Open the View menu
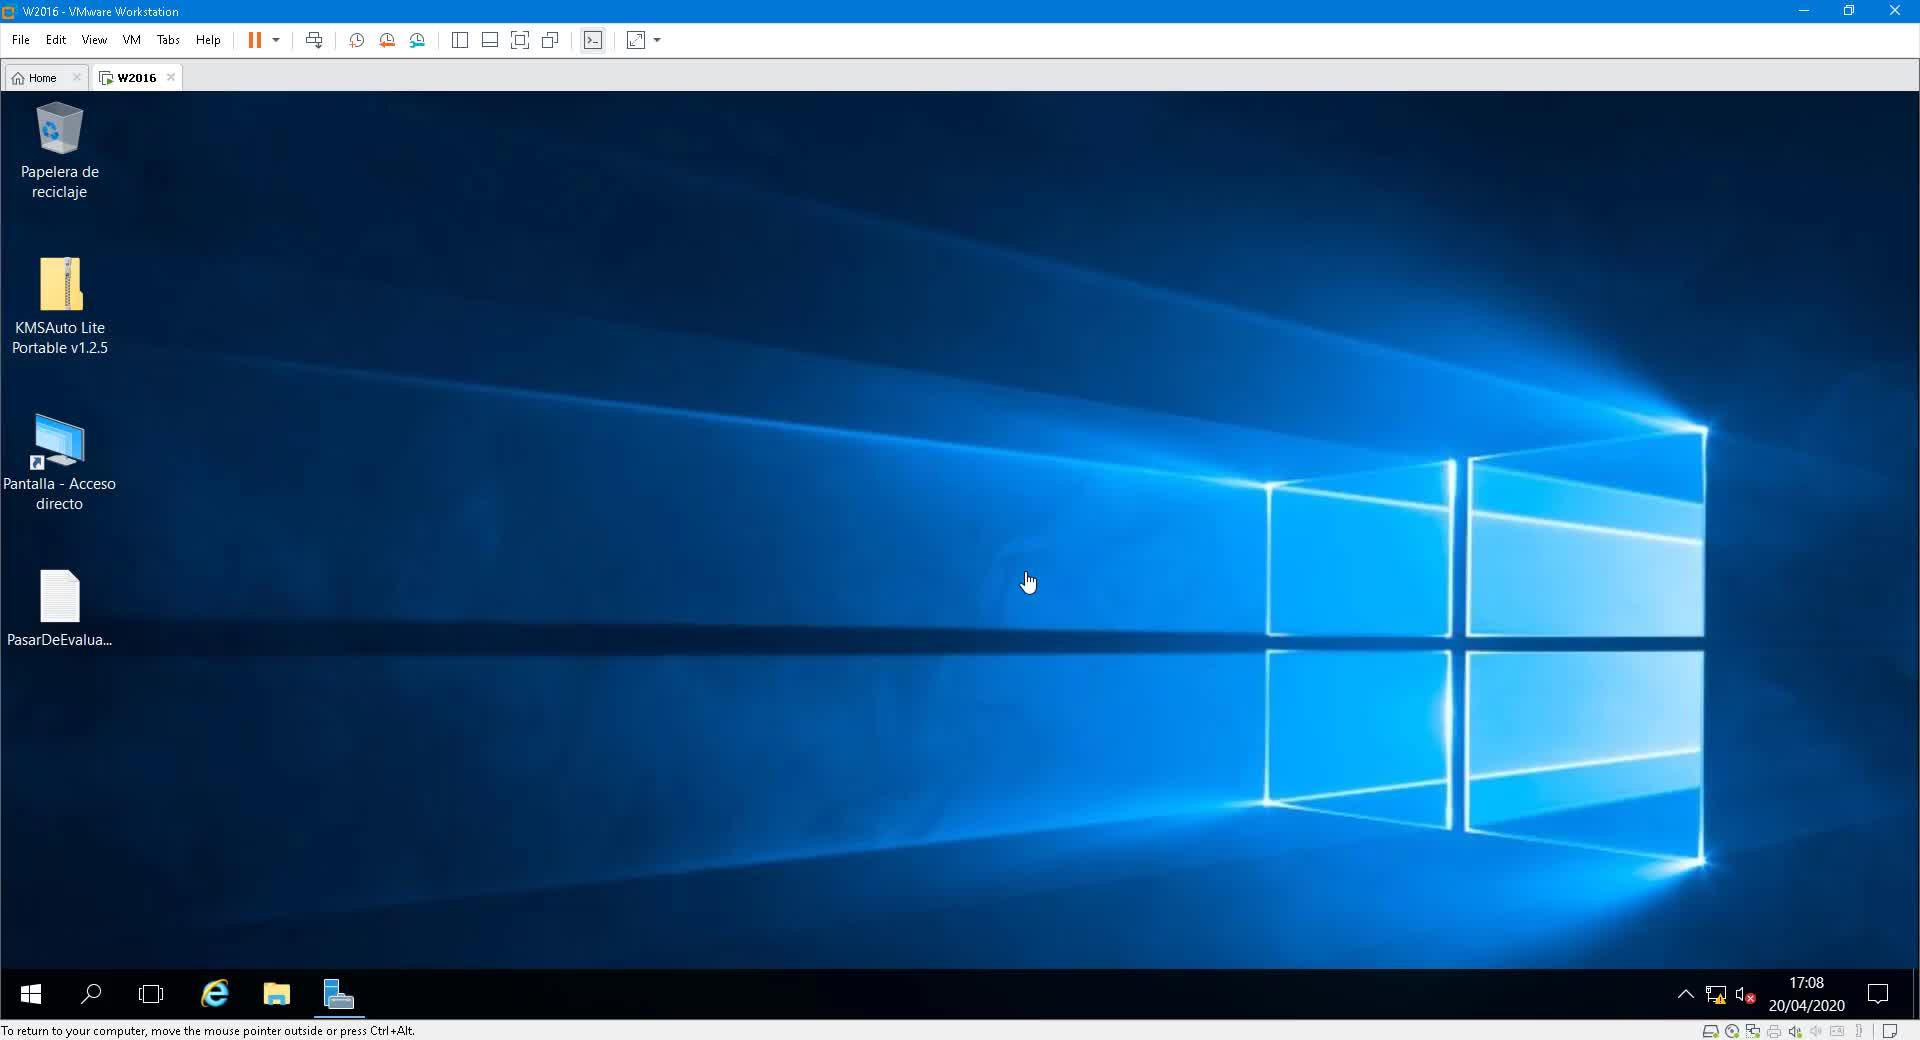1920x1040 pixels. (x=94, y=40)
